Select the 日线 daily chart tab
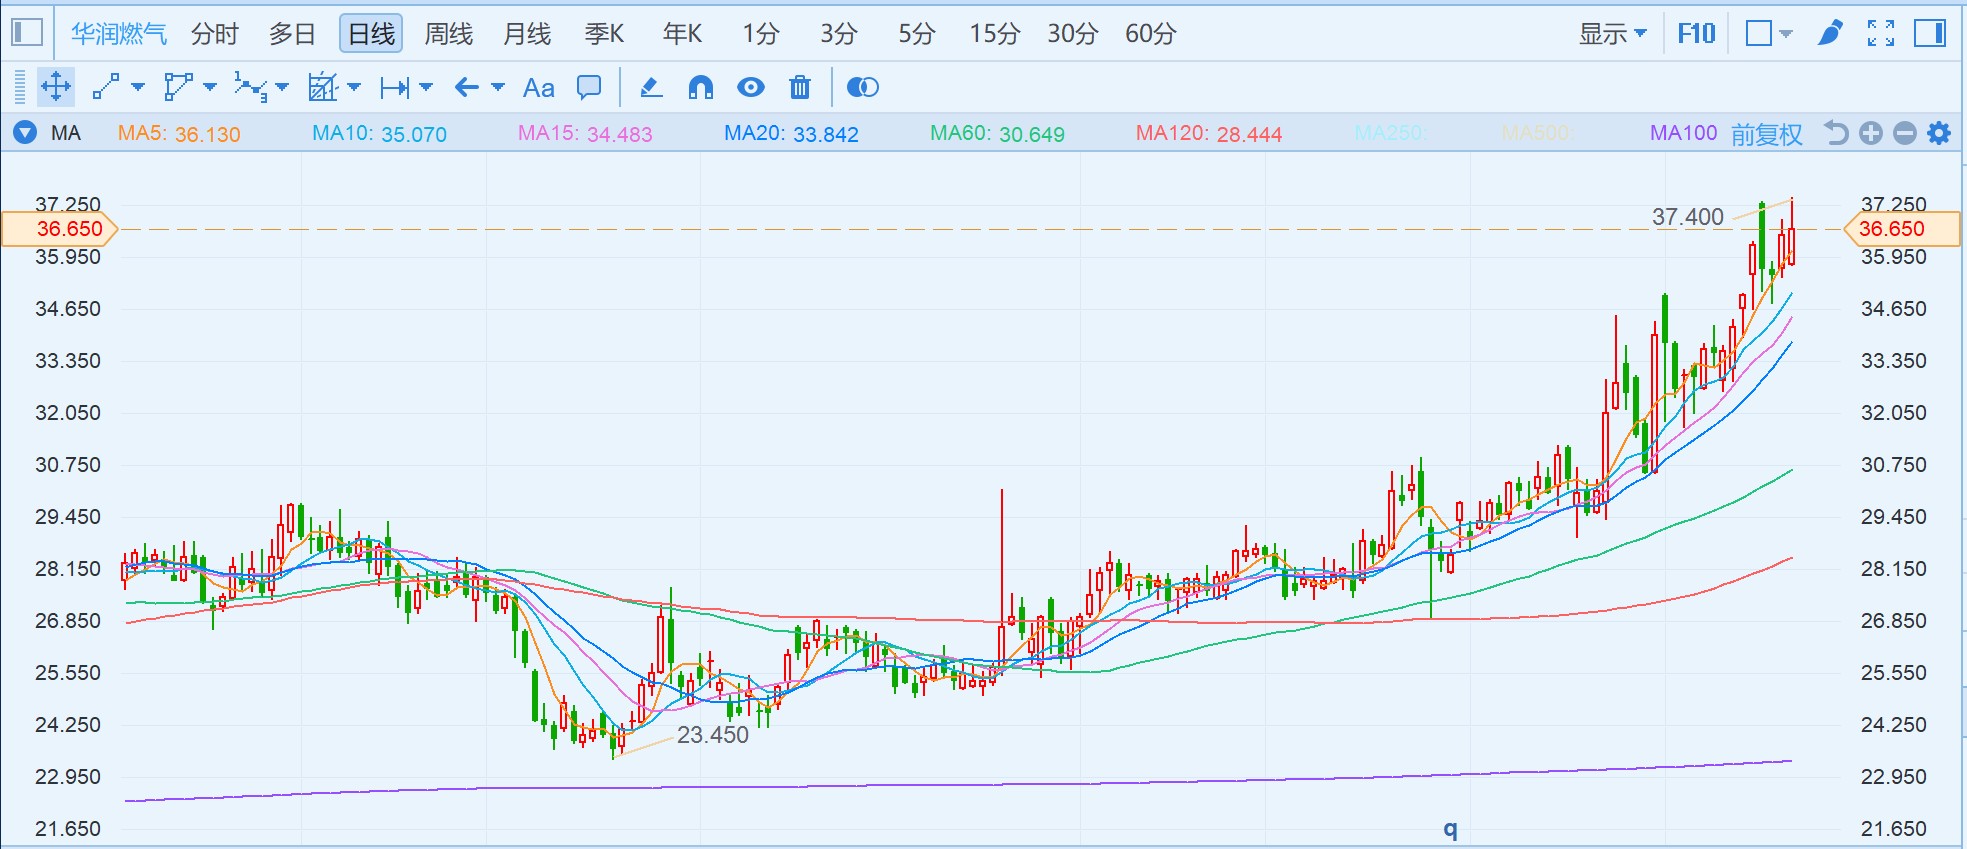This screenshot has width=1967, height=849. 371,34
